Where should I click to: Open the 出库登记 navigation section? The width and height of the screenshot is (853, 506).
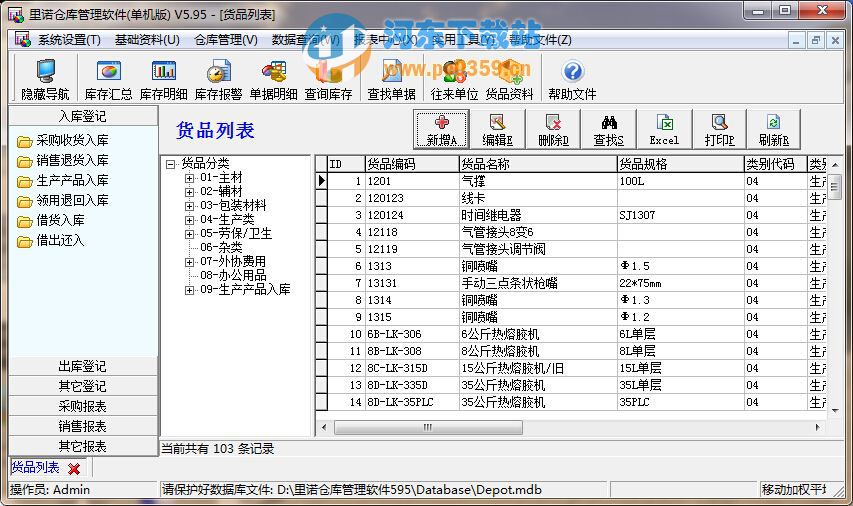click(x=83, y=366)
